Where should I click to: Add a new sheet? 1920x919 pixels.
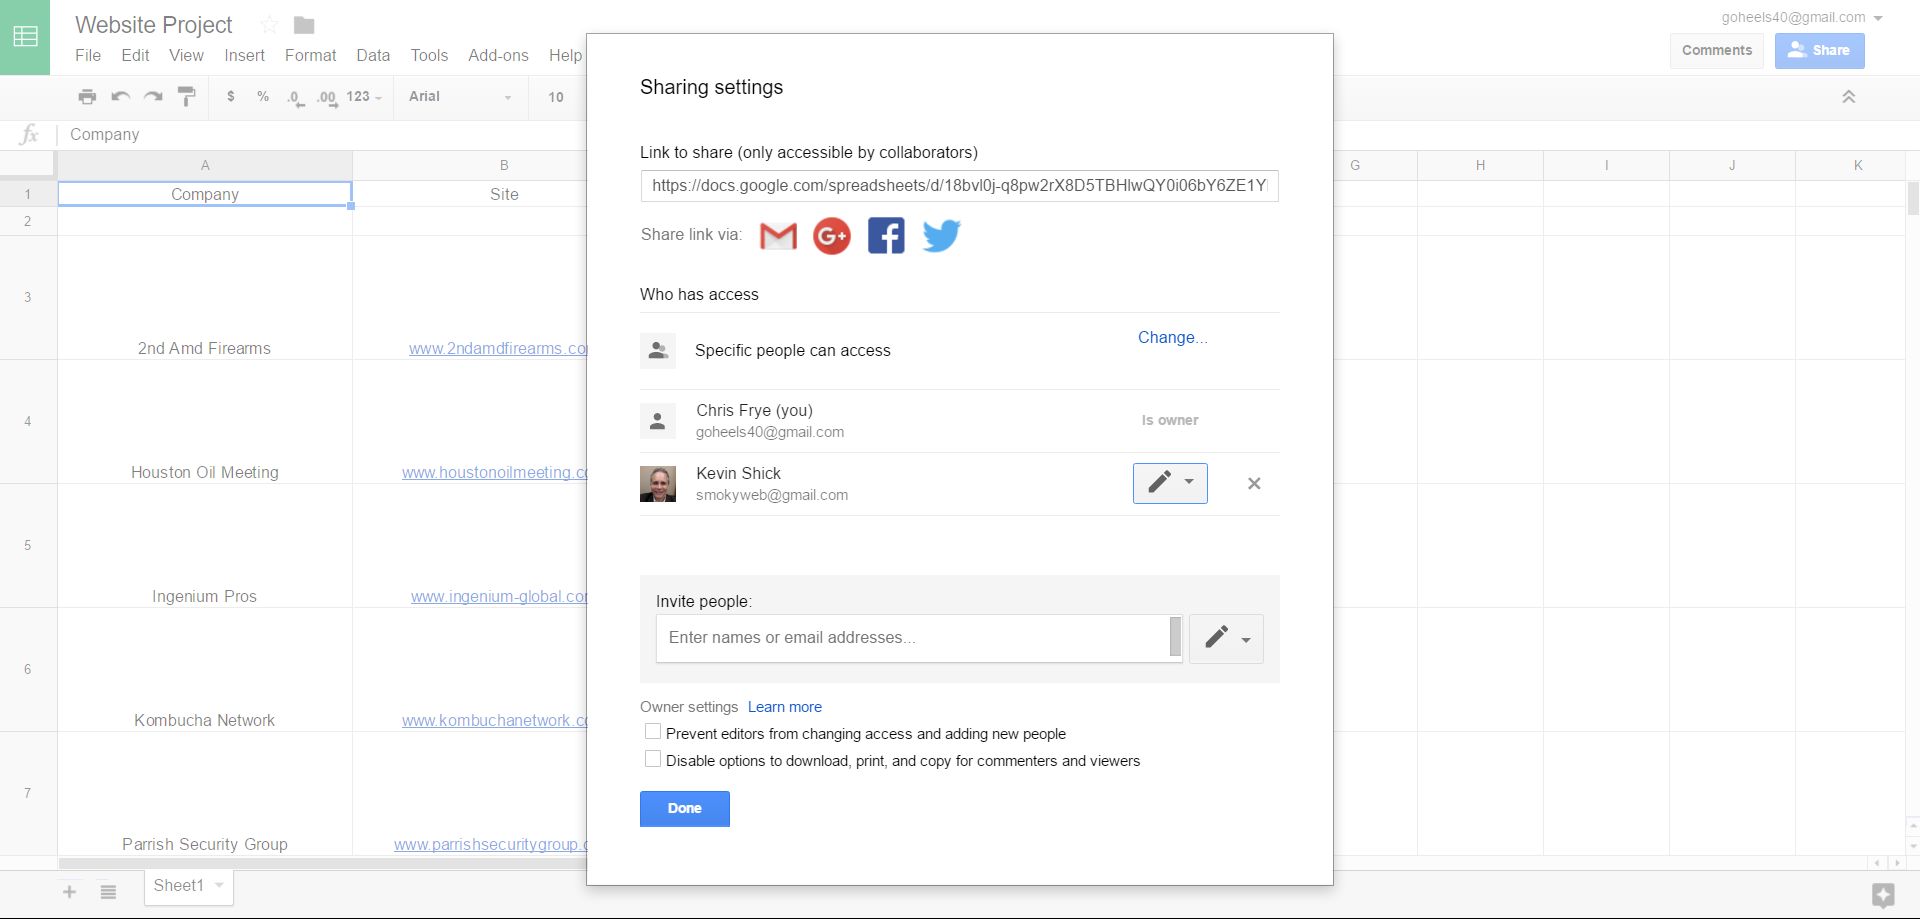(x=69, y=891)
